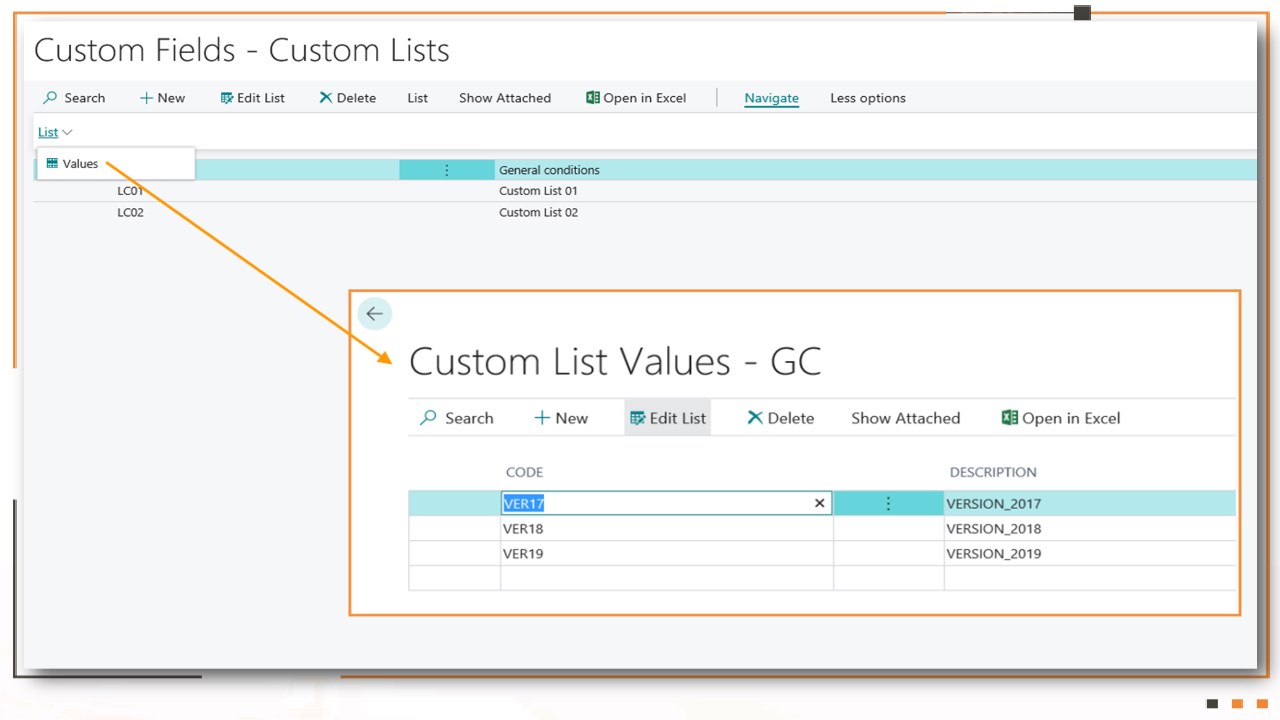Click the New plus icon in Custom List Values
The width and height of the screenshot is (1280, 720).
[542, 418]
